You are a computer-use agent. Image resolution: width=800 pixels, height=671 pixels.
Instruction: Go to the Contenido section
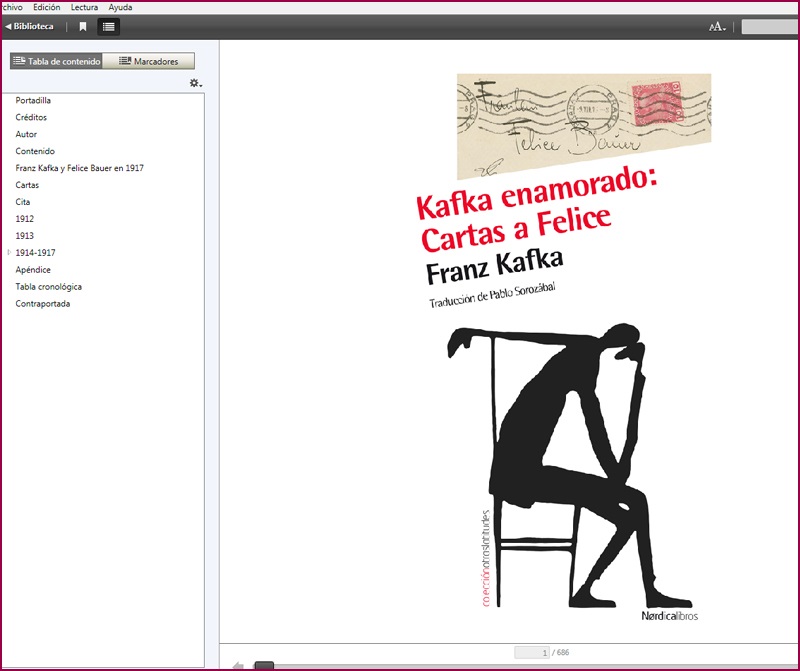[35, 151]
